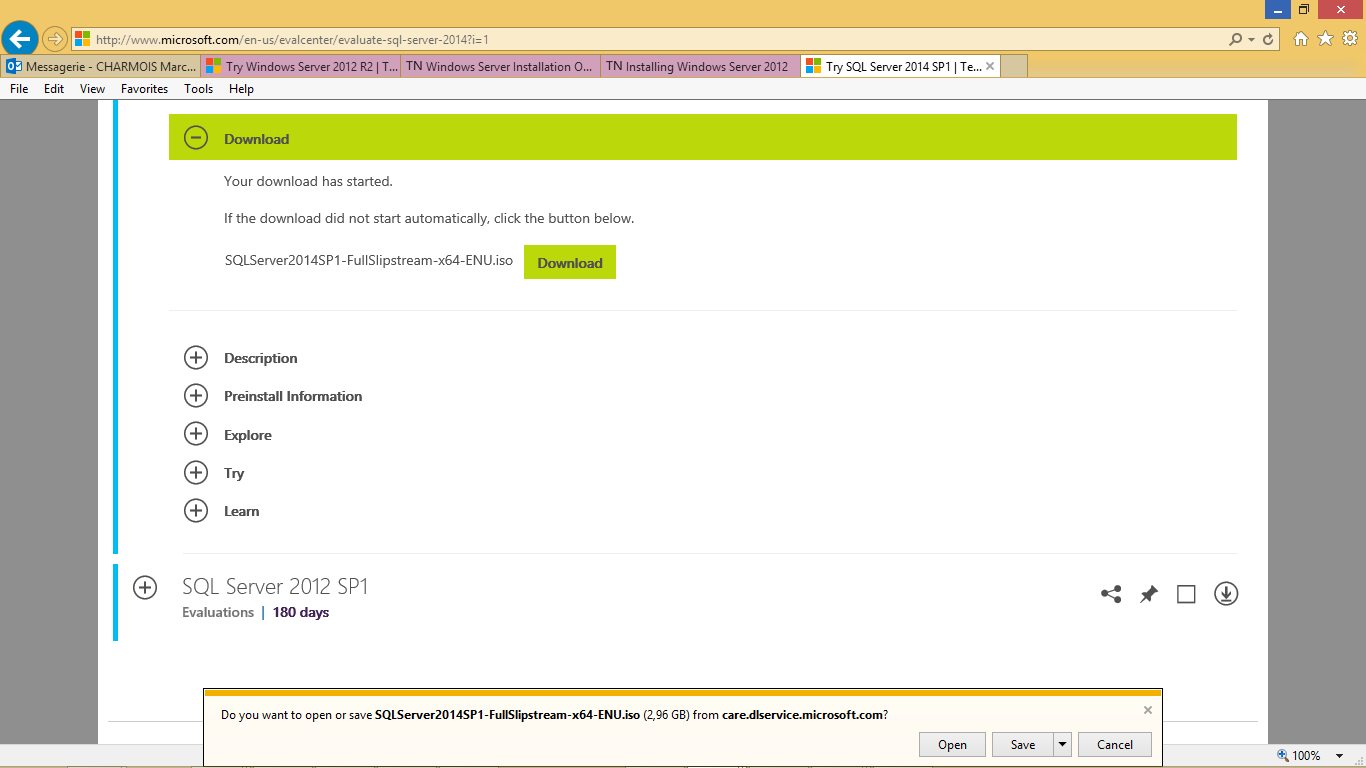Viewport: 1366px width, 768px height.
Task: Switch to the Messagerie - CHARMOIS tab
Action: pyautogui.click(x=101, y=66)
